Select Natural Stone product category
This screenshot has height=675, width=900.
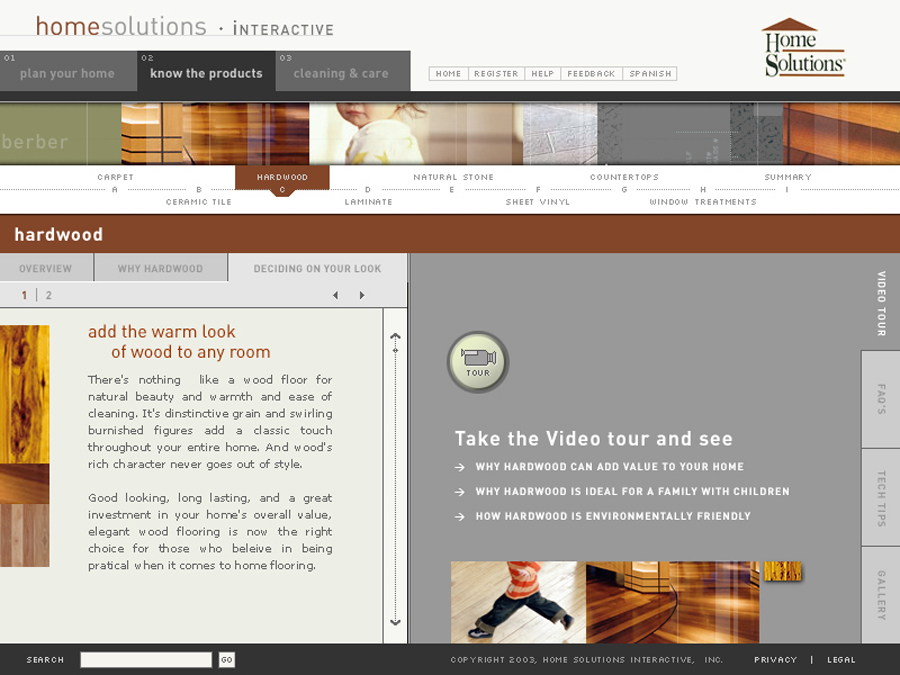coord(453,177)
